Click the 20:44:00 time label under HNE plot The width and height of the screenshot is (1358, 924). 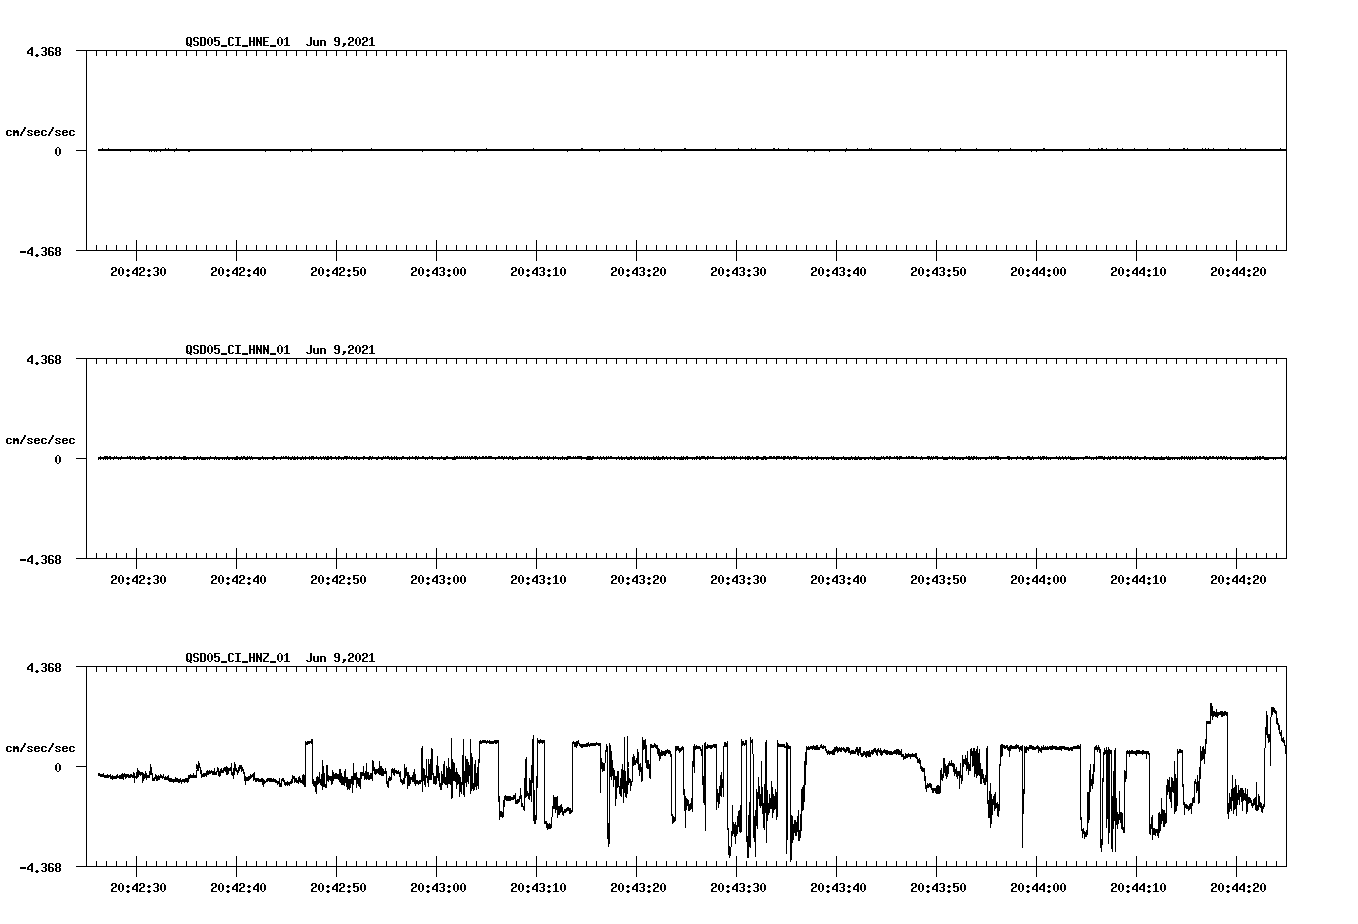[x=1038, y=272]
